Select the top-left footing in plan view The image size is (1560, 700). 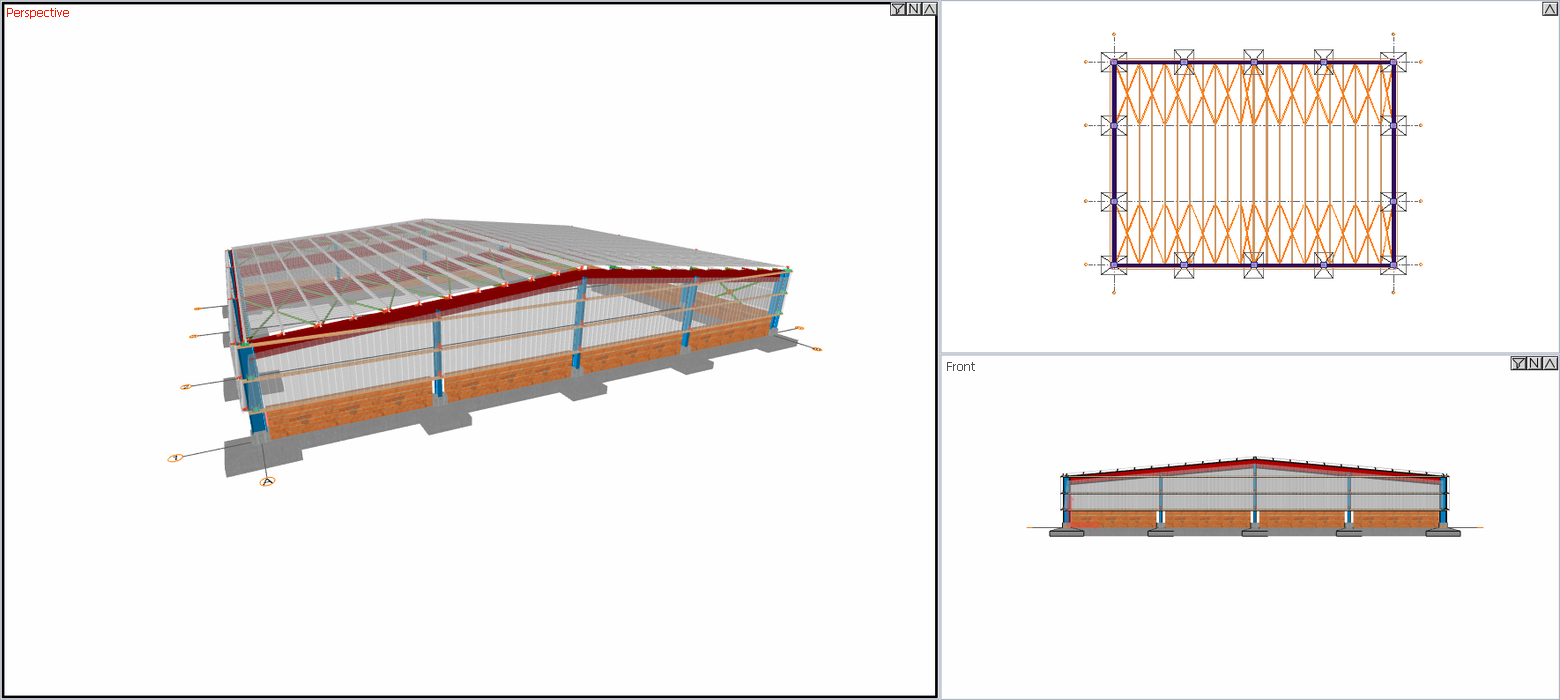(x=1114, y=62)
